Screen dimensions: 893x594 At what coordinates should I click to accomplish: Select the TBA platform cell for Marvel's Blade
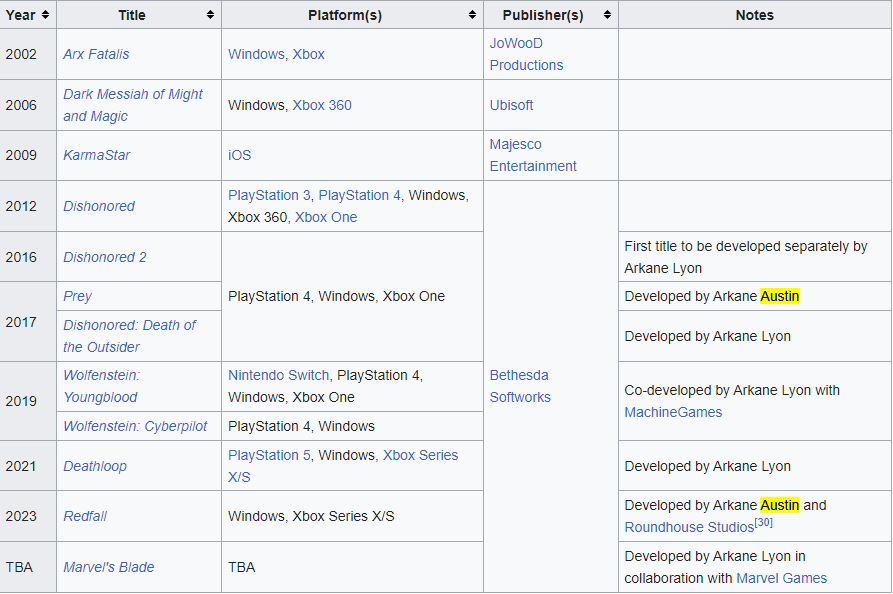[x=352, y=567]
